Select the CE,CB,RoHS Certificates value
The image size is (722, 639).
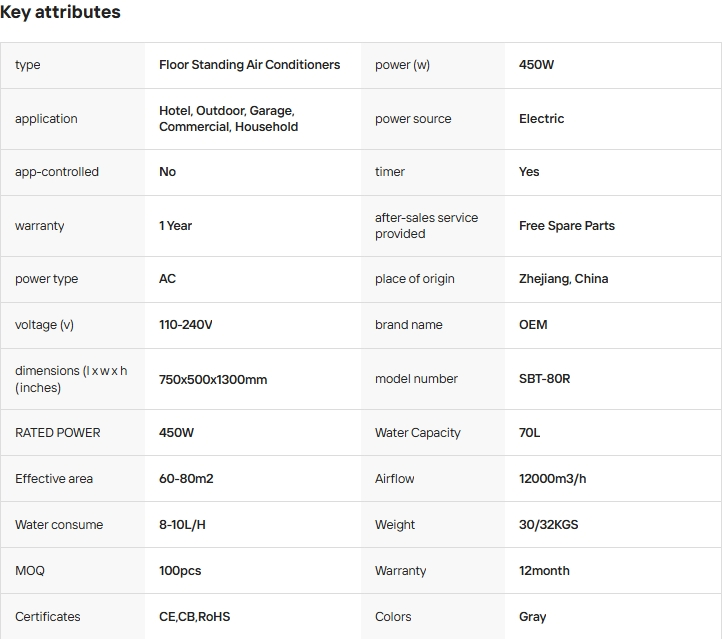pos(194,617)
